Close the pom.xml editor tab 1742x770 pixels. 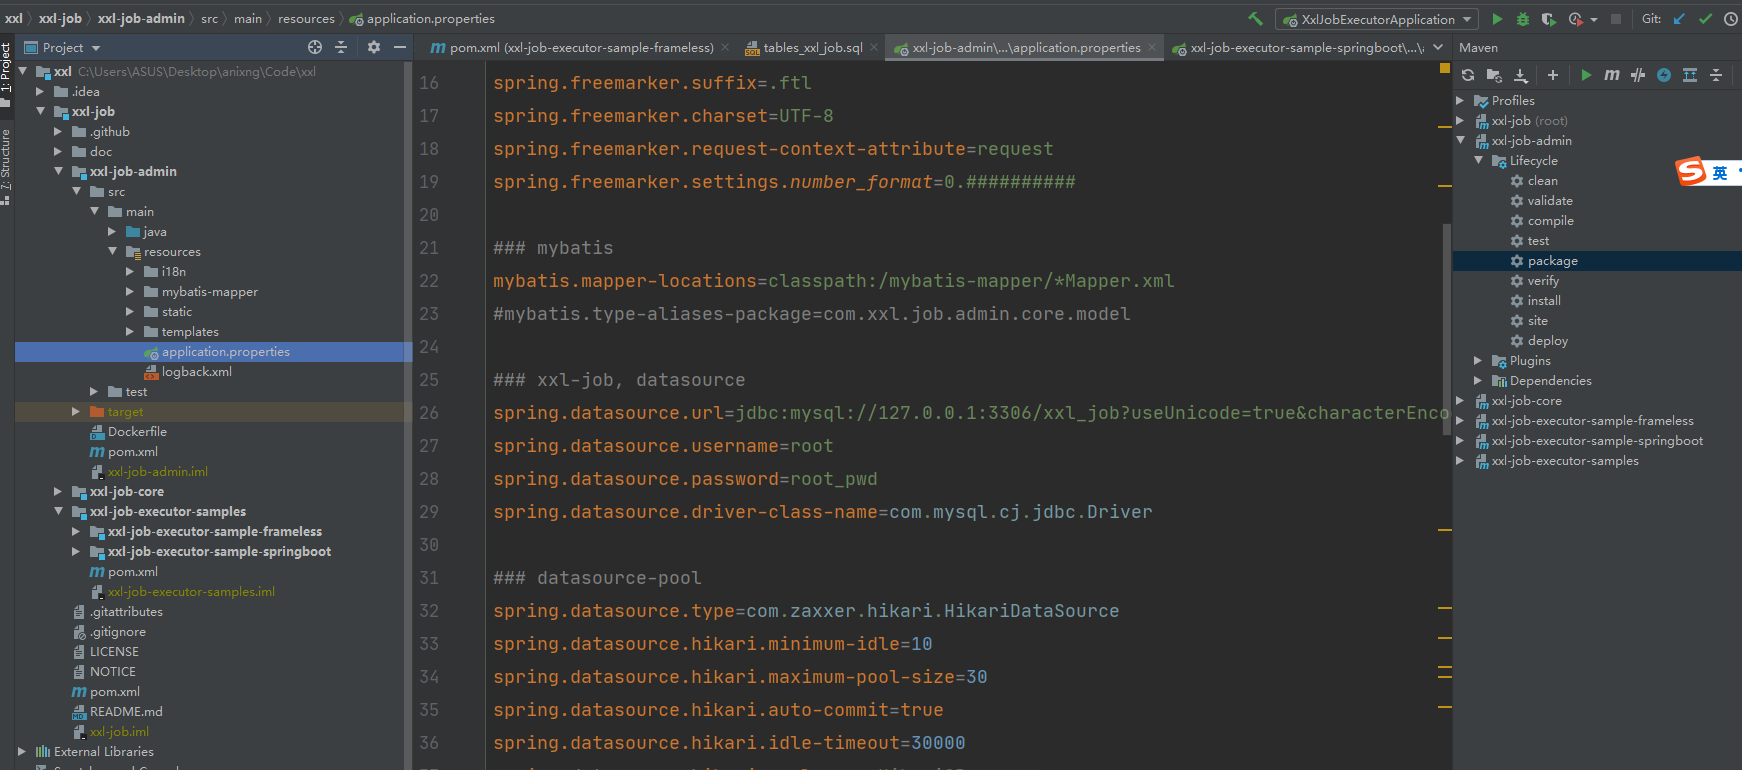coord(725,47)
